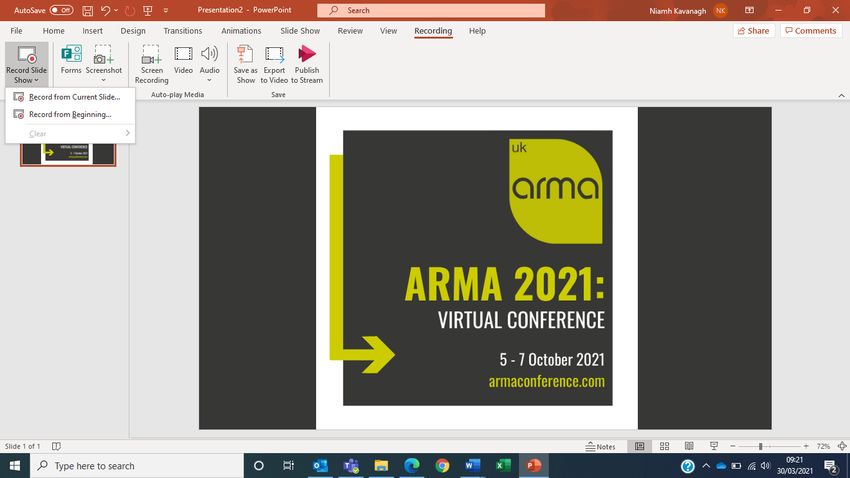850x478 pixels.
Task: Open Outlook from taskbar
Action: click(x=320, y=466)
